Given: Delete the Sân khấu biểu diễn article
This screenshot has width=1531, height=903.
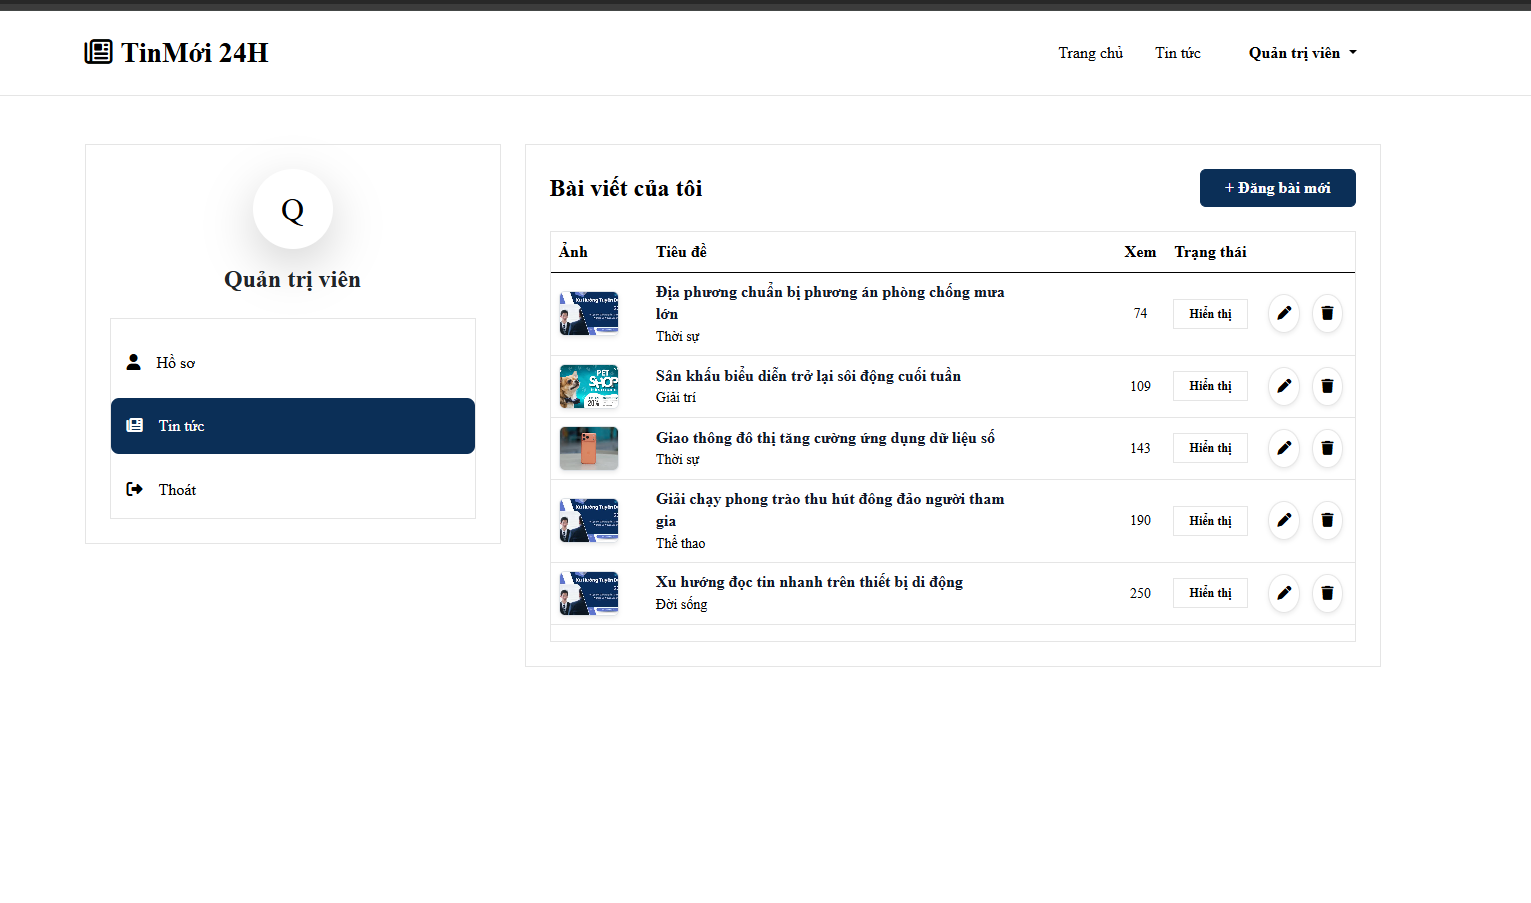Looking at the screenshot, I should tap(1327, 386).
